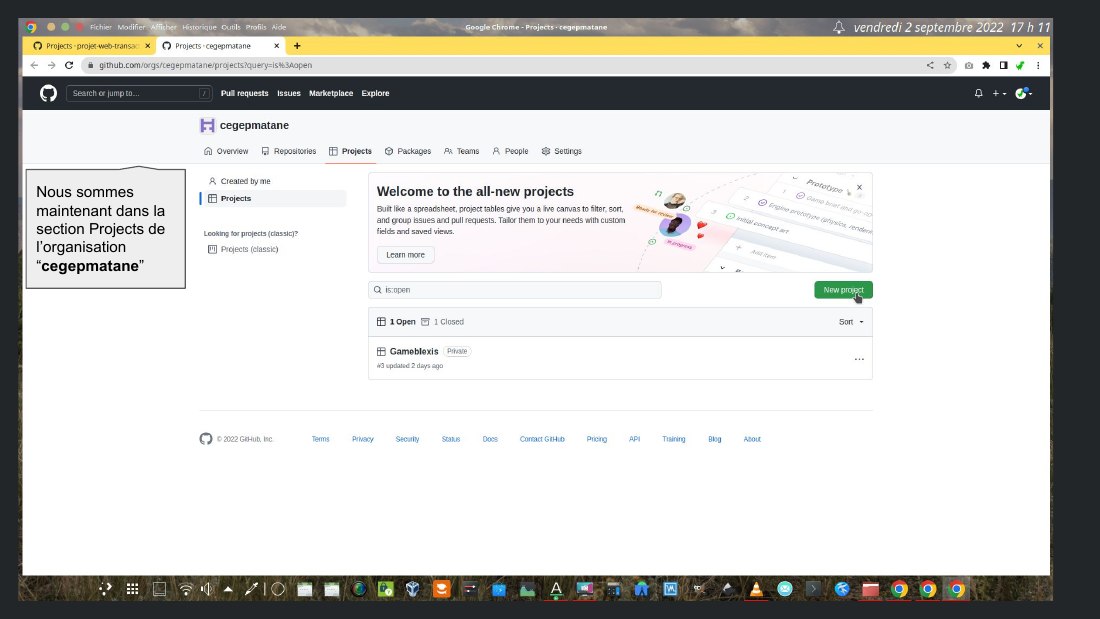The height and width of the screenshot is (619, 1100).
Task: Select the 1 Open projects filter
Action: [x=396, y=322]
